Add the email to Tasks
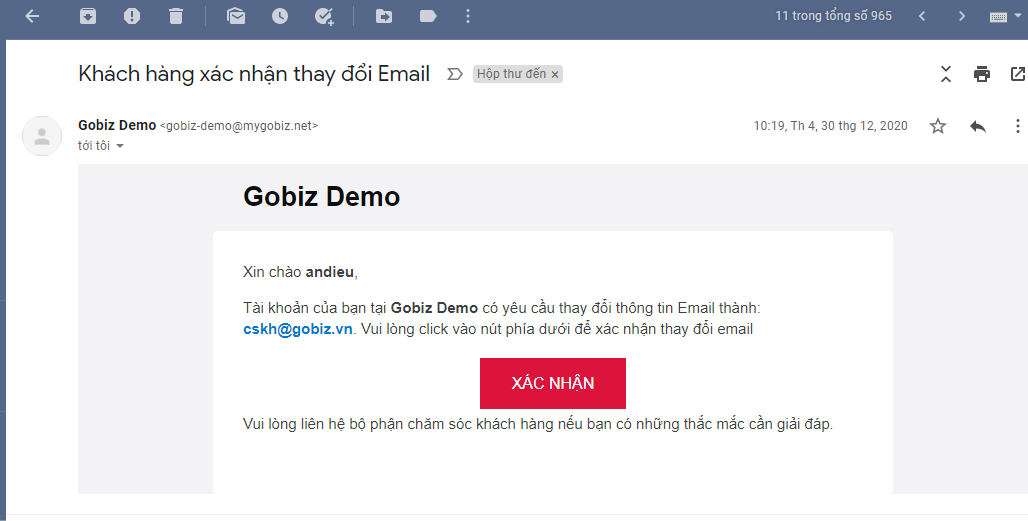This screenshot has width=1028, height=521. pos(324,16)
